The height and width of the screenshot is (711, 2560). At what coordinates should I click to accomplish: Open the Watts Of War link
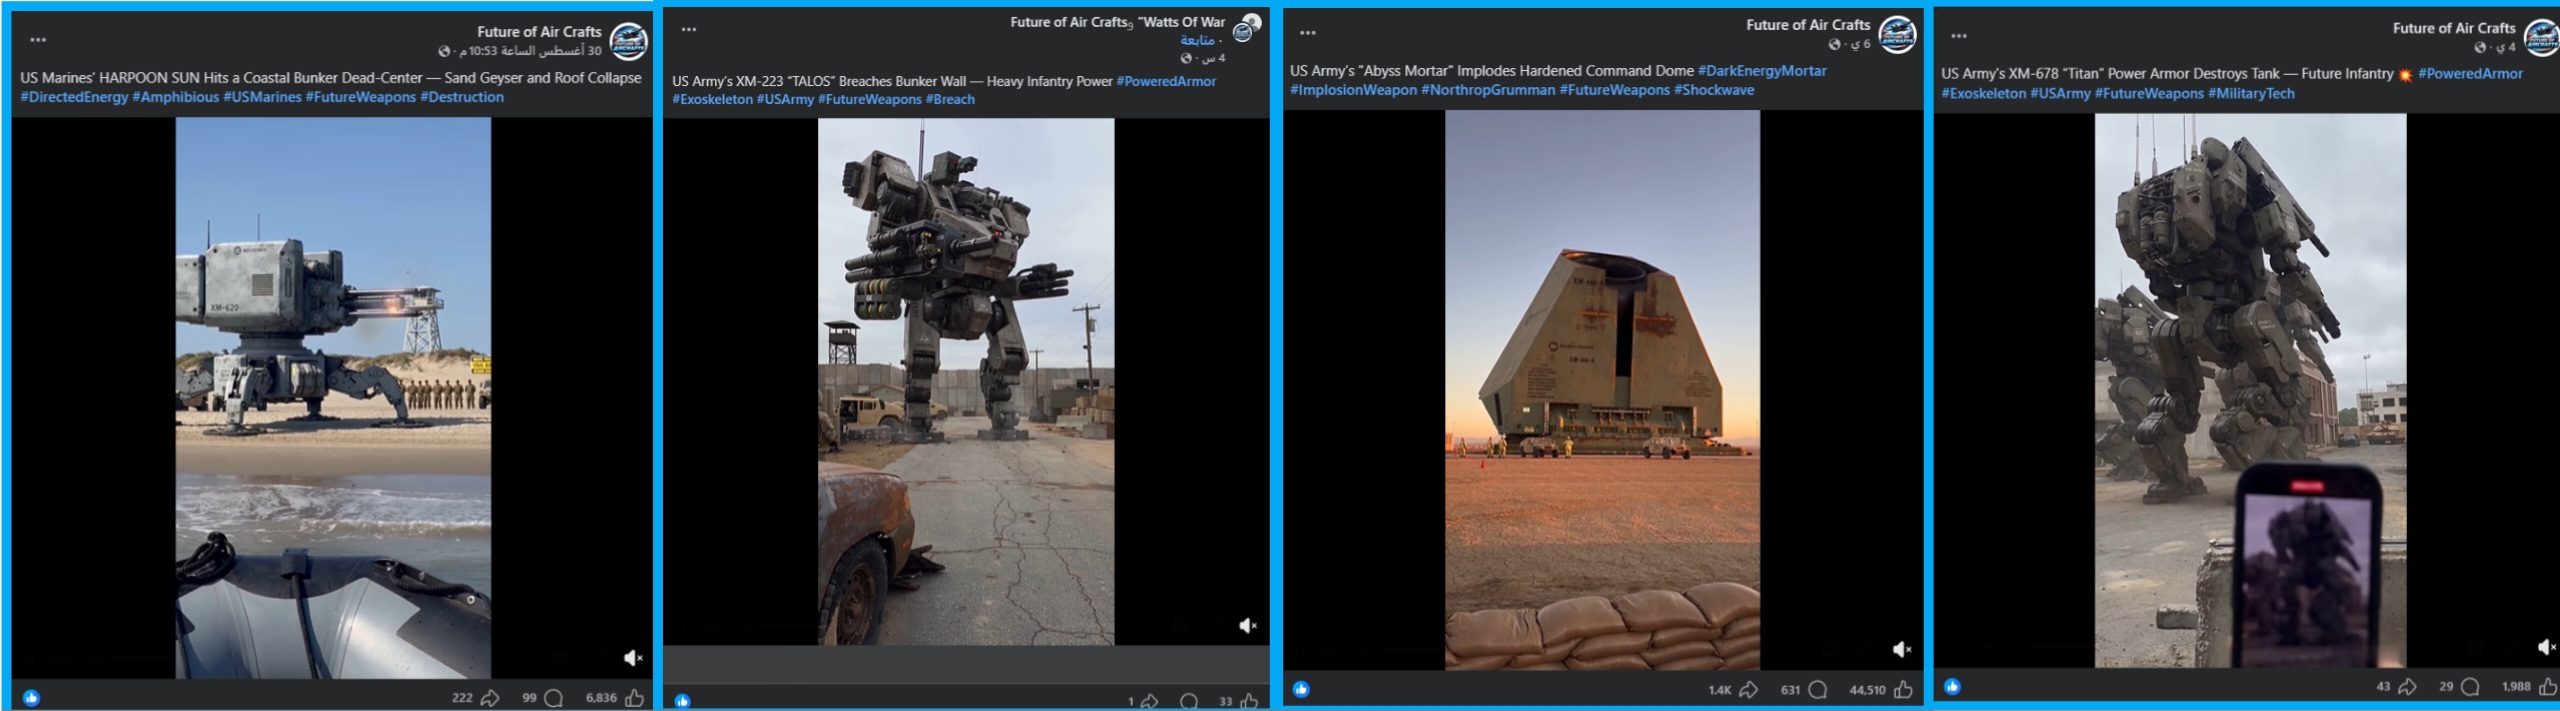coord(1182,22)
